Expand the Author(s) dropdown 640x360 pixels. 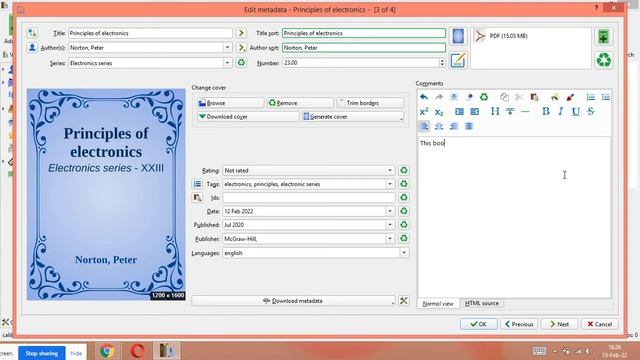click(x=227, y=47)
